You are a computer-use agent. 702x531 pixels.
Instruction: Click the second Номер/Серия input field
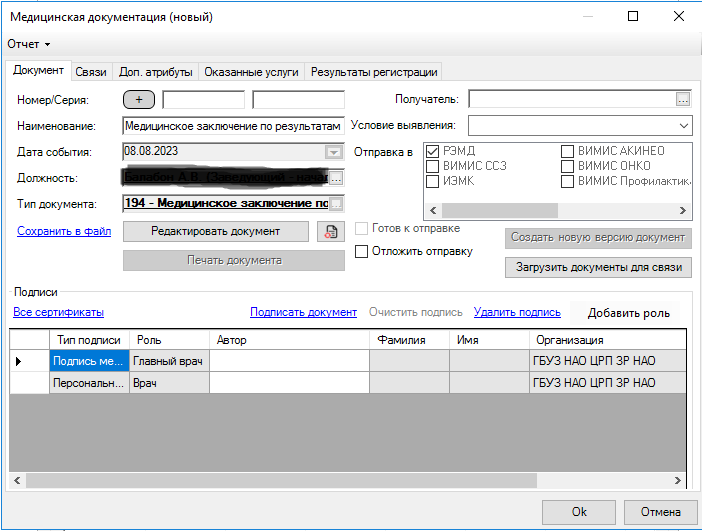[298, 99]
